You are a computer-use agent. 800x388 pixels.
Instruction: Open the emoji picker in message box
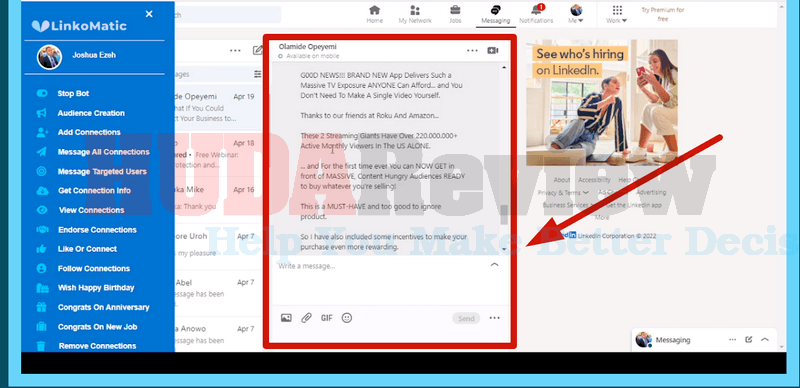coord(347,318)
